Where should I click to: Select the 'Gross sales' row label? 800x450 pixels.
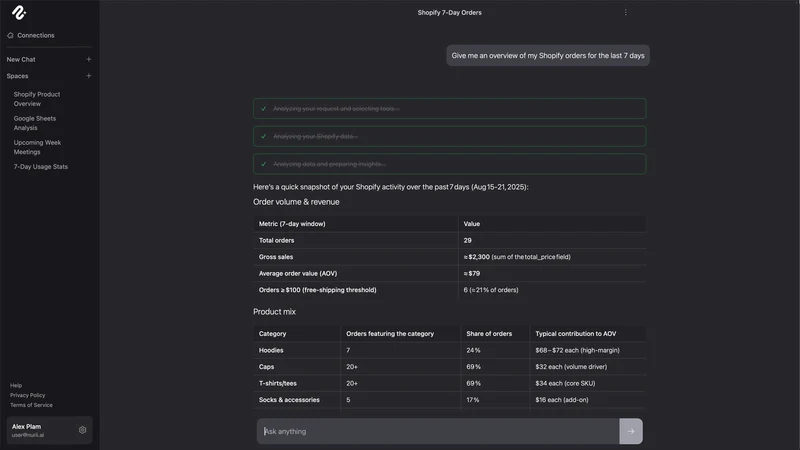coord(276,257)
